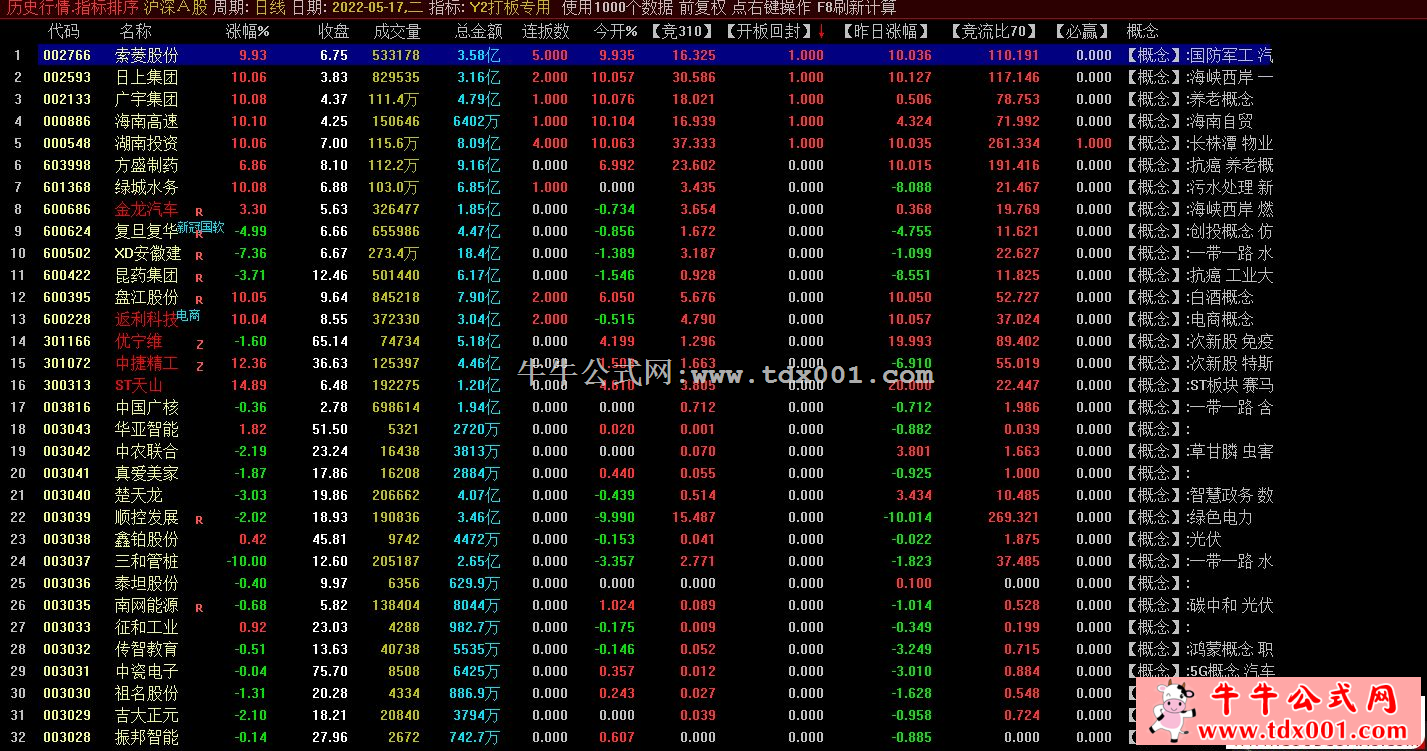Select the 中国广核 stock name
The width and height of the screenshot is (1427, 751).
(x=147, y=407)
